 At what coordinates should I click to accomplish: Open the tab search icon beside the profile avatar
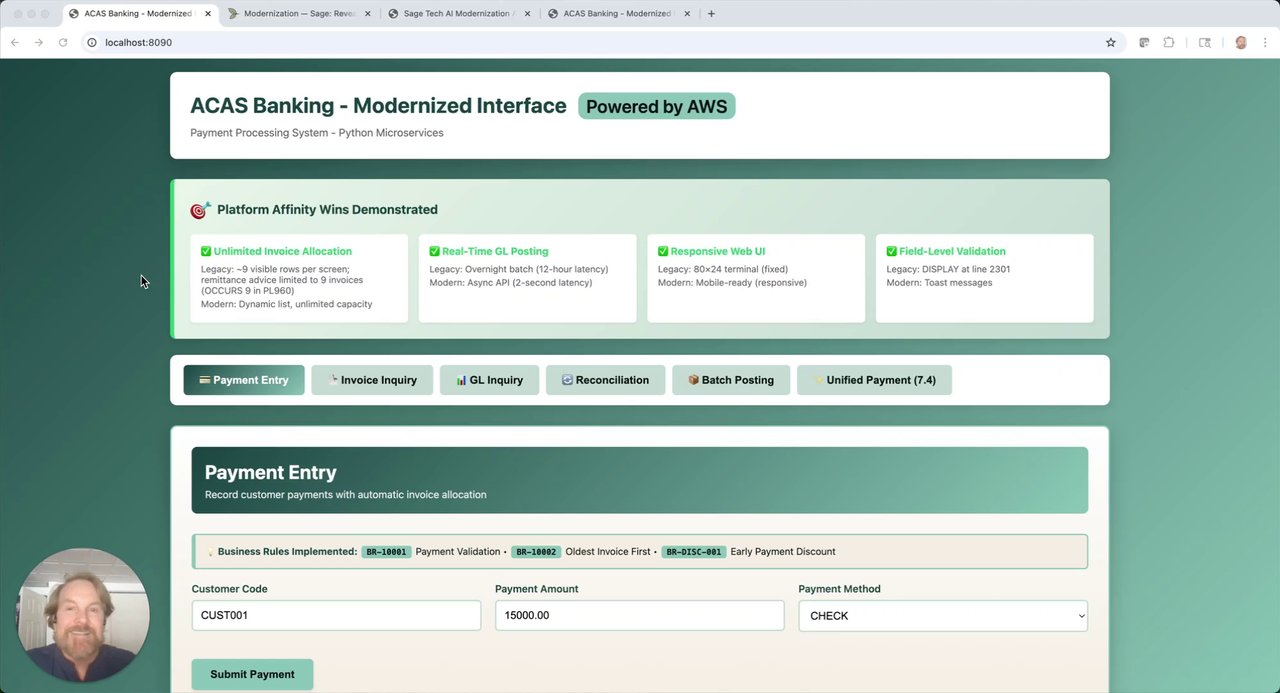point(1205,43)
